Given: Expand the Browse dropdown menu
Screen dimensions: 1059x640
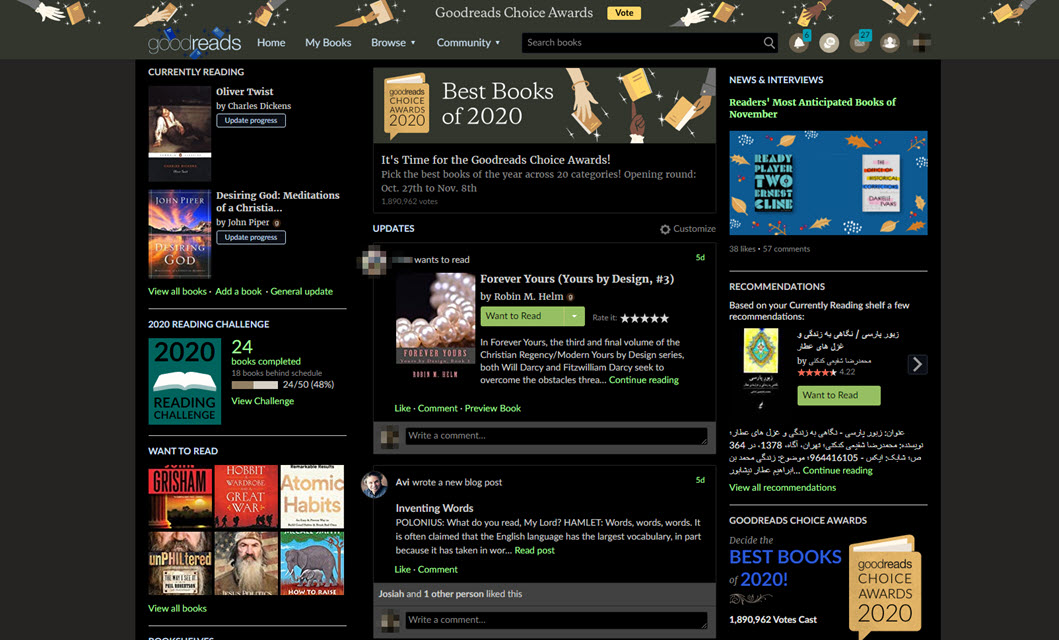Looking at the screenshot, I should pyautogui.click(x=393, y=43).
